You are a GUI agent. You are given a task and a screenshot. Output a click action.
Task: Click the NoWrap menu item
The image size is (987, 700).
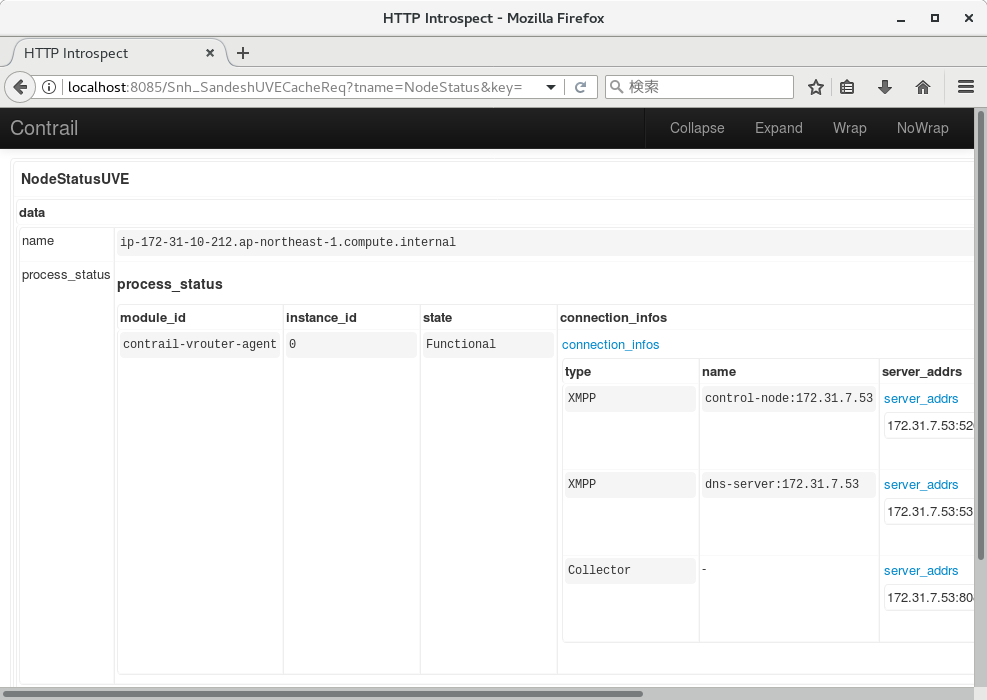(922, 128)
